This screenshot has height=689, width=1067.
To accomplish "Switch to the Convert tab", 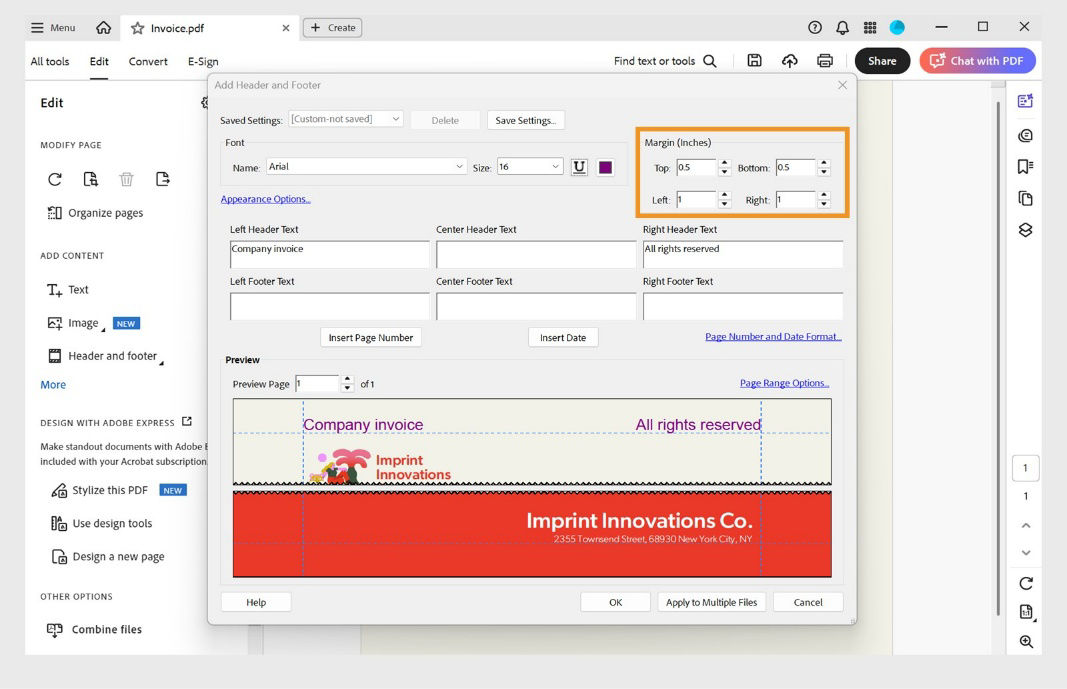I will [147, 61].
